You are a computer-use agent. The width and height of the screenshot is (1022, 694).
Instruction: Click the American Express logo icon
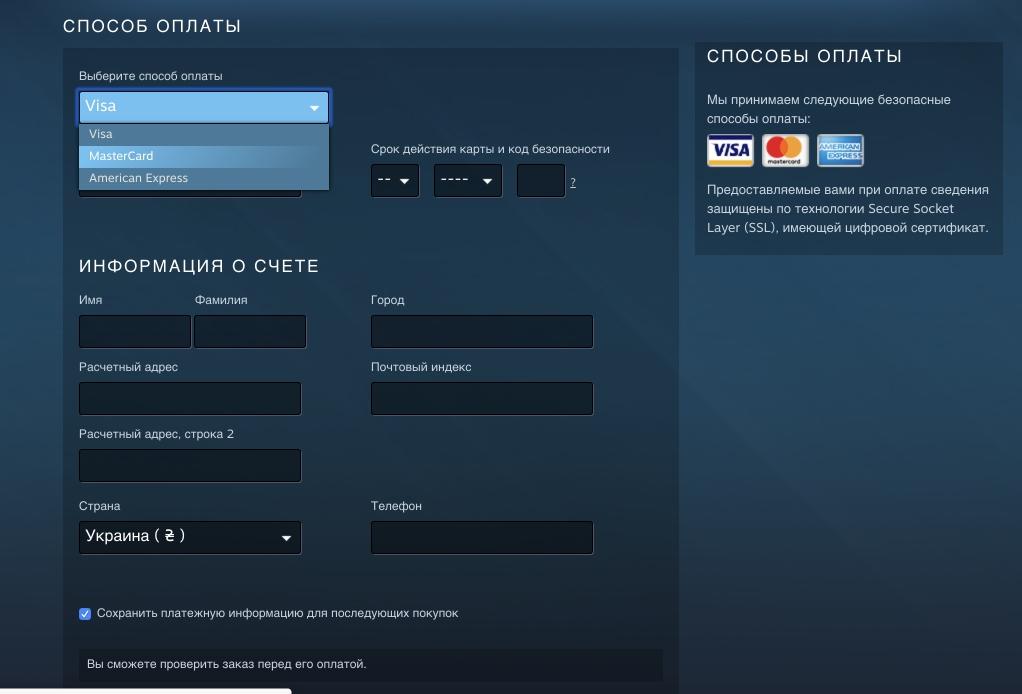click(x=840, y=151)
